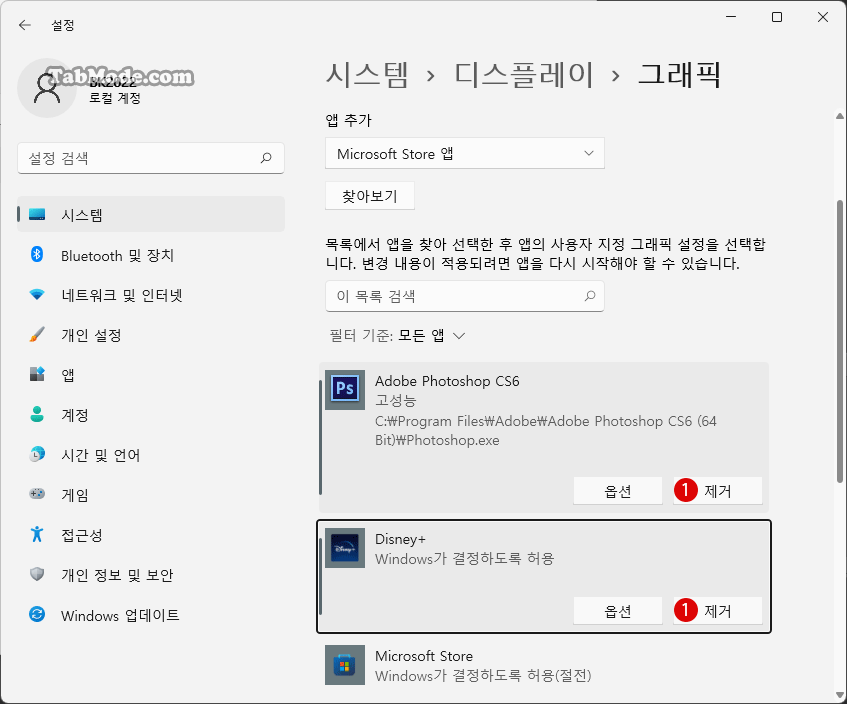Click 옵션 for Disney+
847x704 pixels.
pyautogui.click(x=618, y=611)
